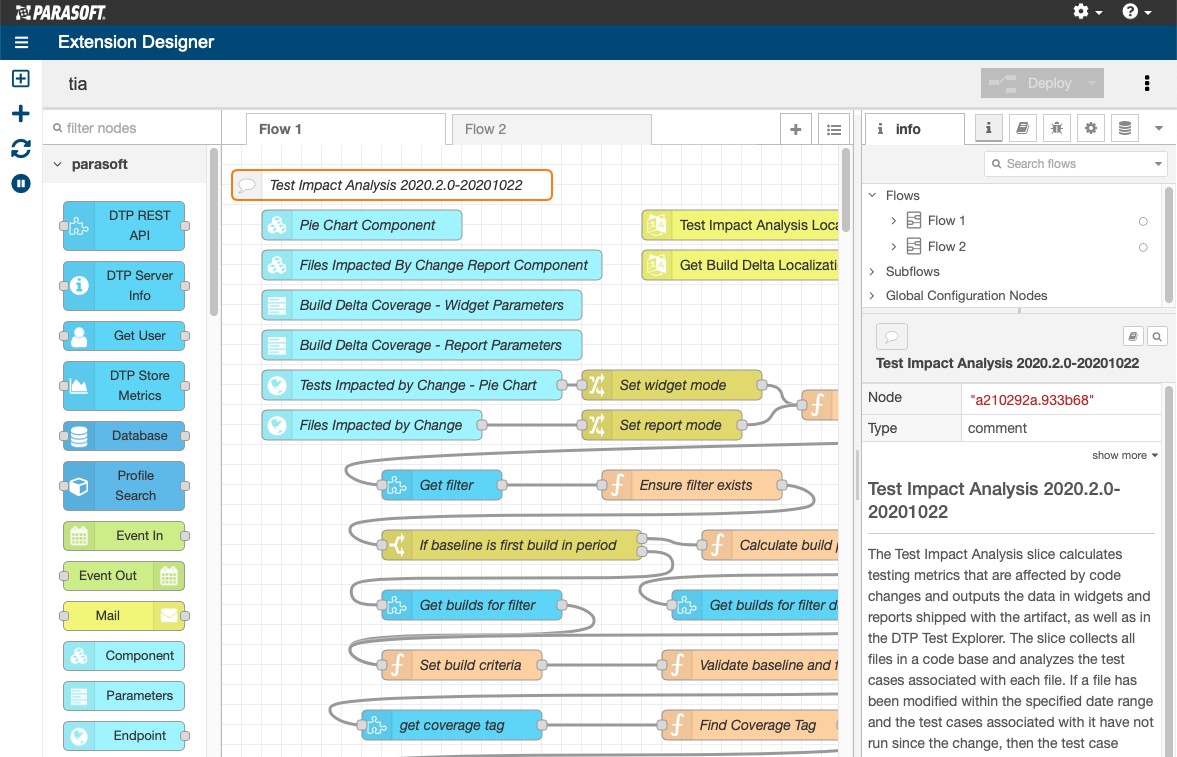Click the plain plus icon in left rail
Image resolution: width=1177 pixels, height=757 pixels.
(x=21, y=113)
